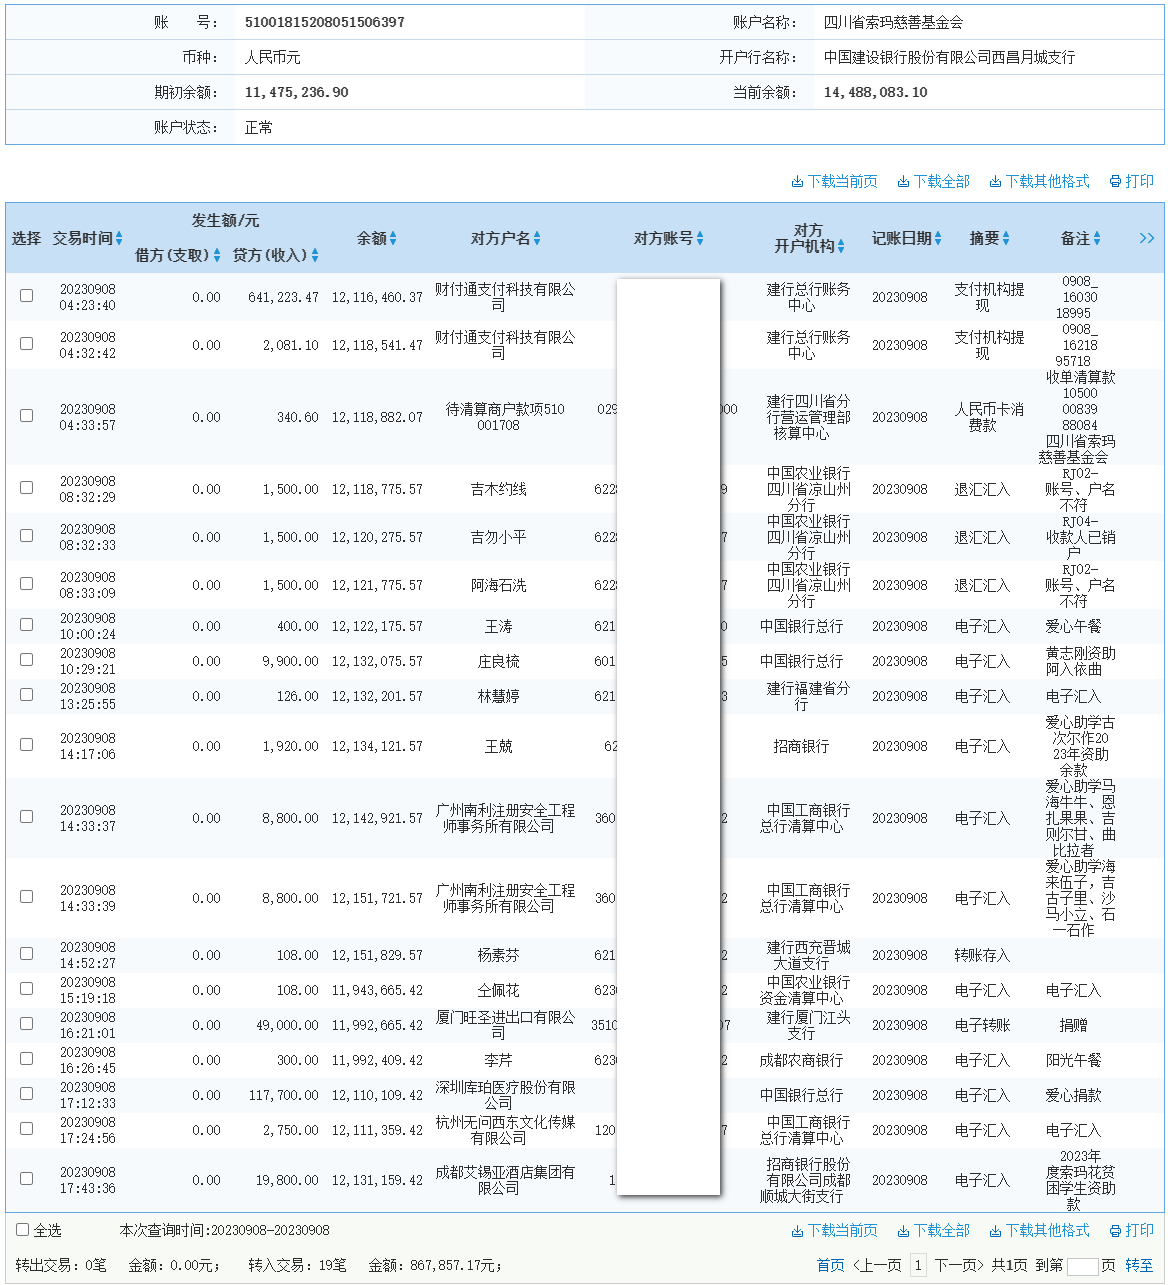Tick checkbox for 厦门旺圣进出口有限公司 row

[27, 1024]
